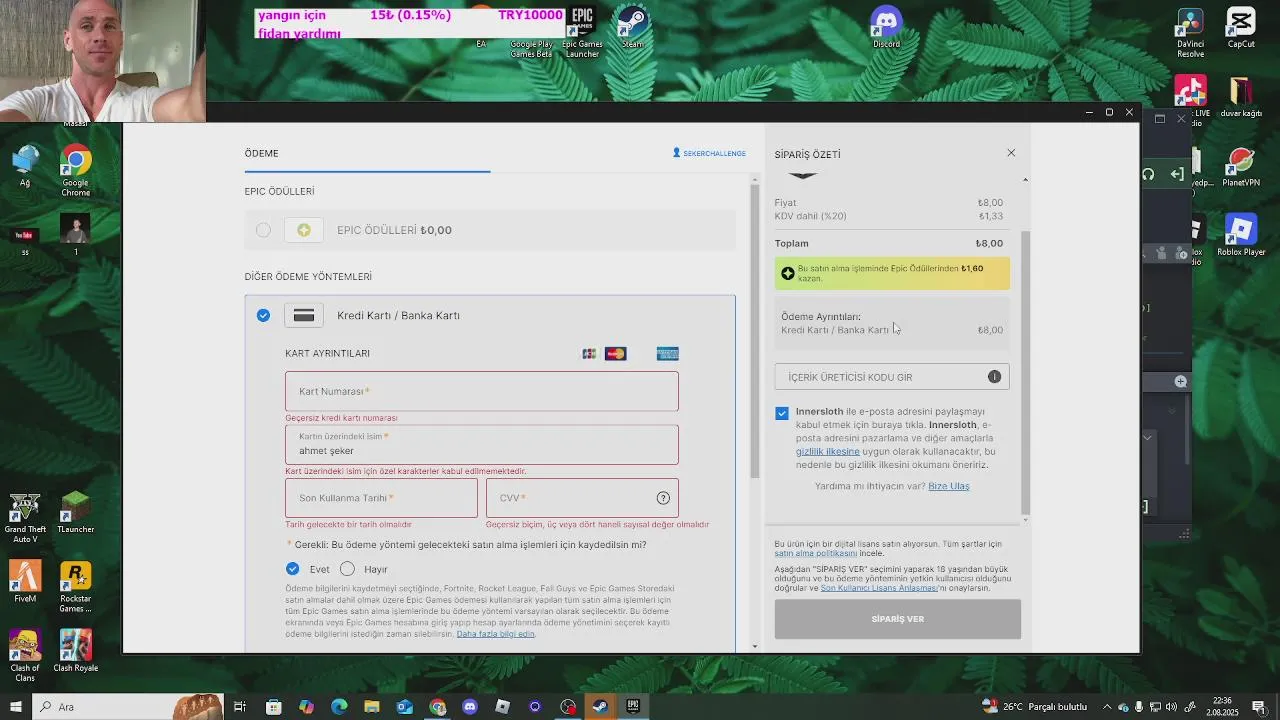
Task: Open the notification center icon
Action: click(1259, 707)
